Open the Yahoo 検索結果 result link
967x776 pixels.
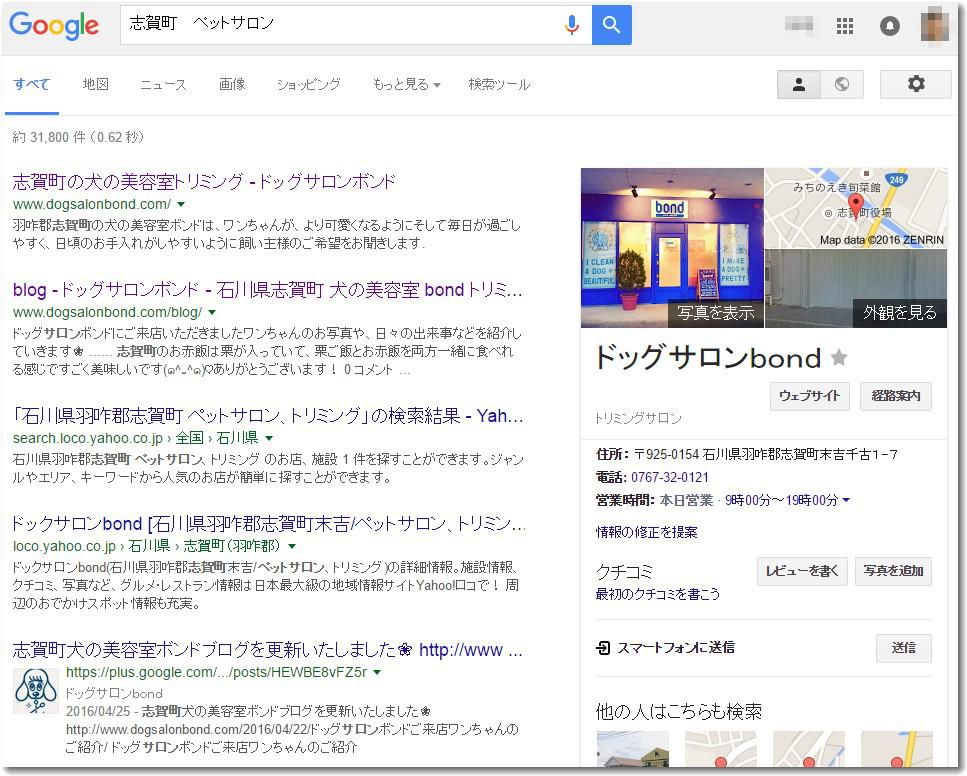[268, 416]
